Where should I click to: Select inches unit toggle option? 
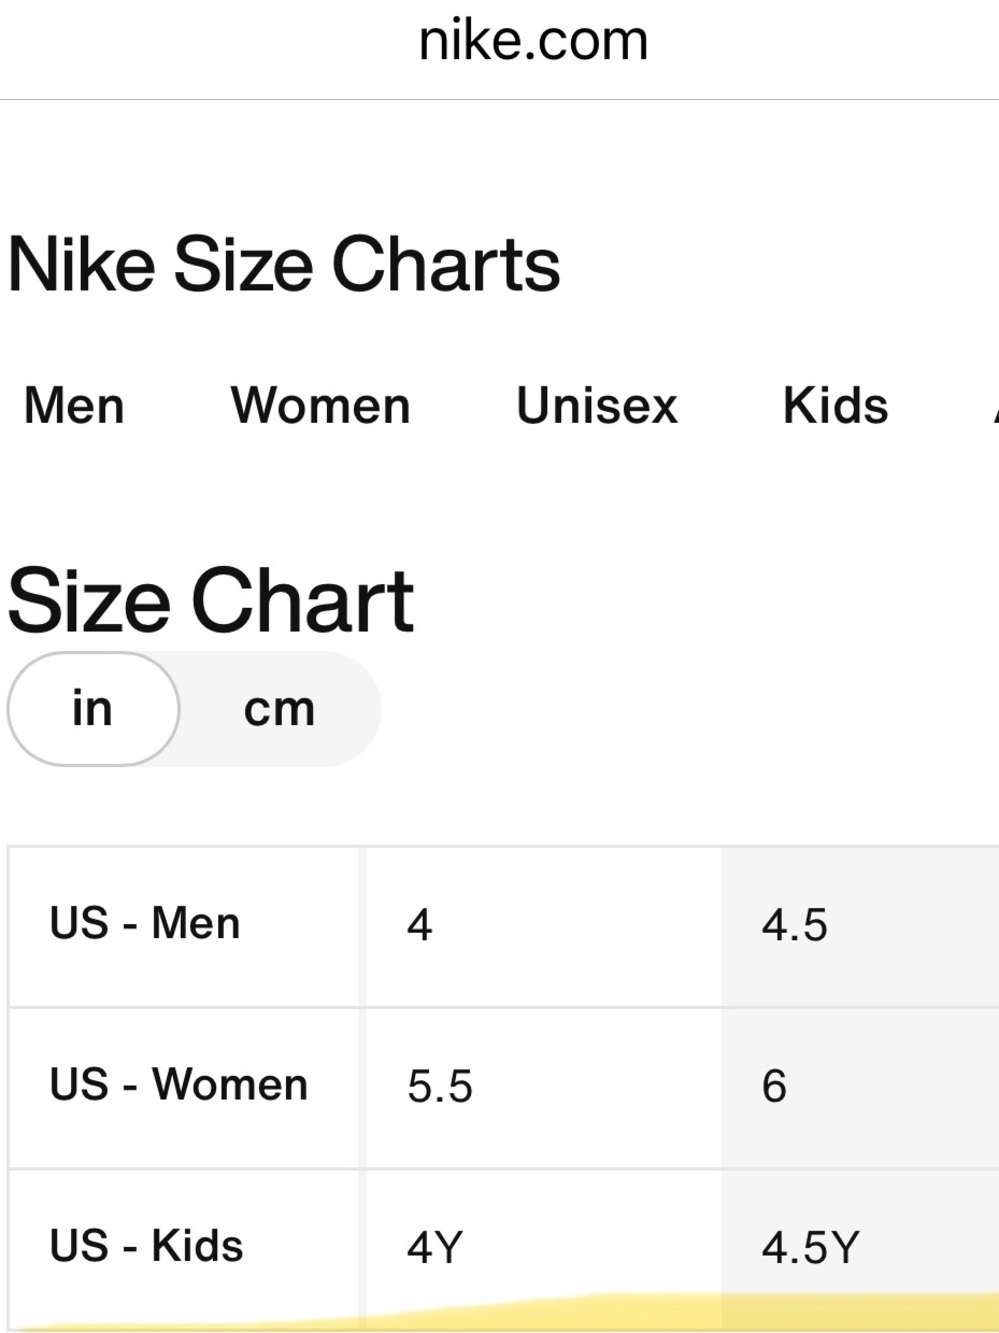tap(93, 709)
